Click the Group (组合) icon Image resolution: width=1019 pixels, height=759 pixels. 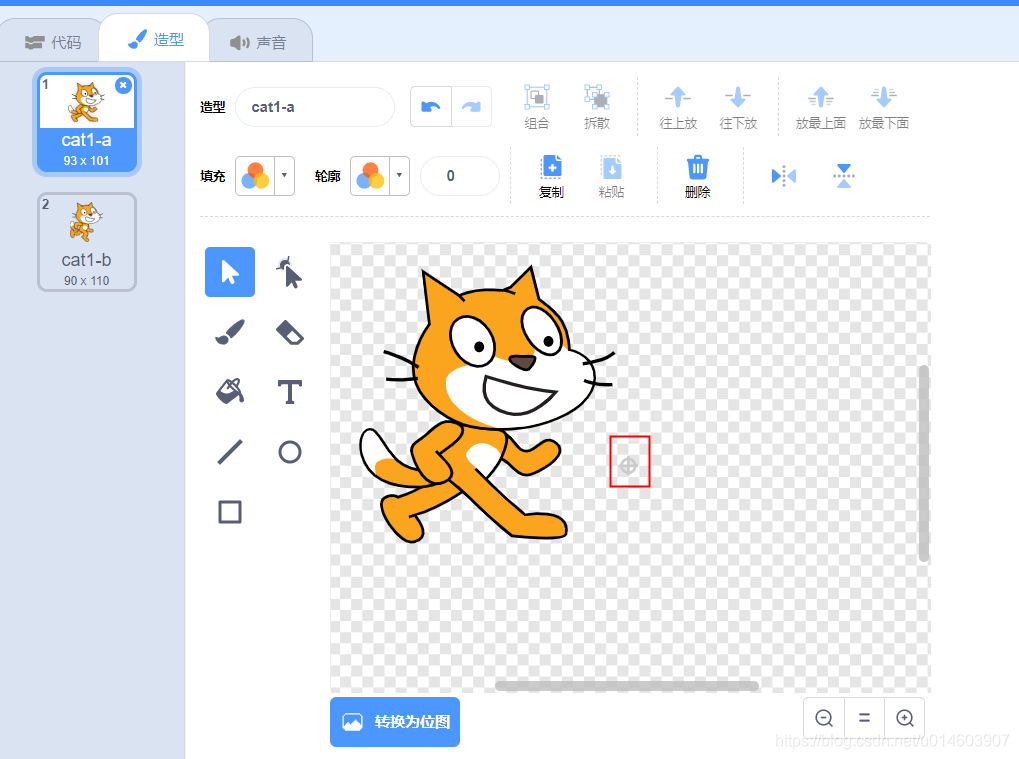[537, 107]
